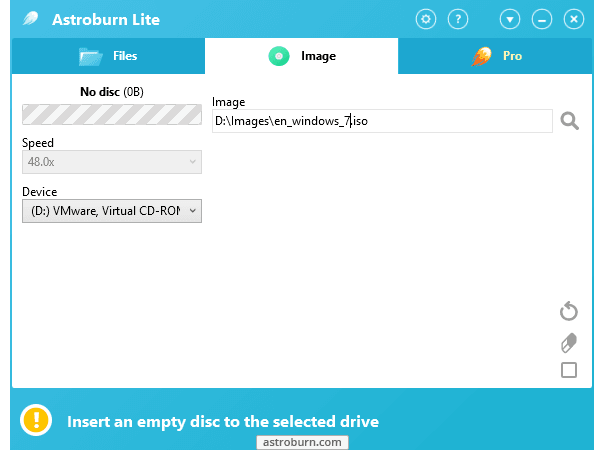
Task: Click the blue folder Files icon
Action: click(x=91, y=57)
